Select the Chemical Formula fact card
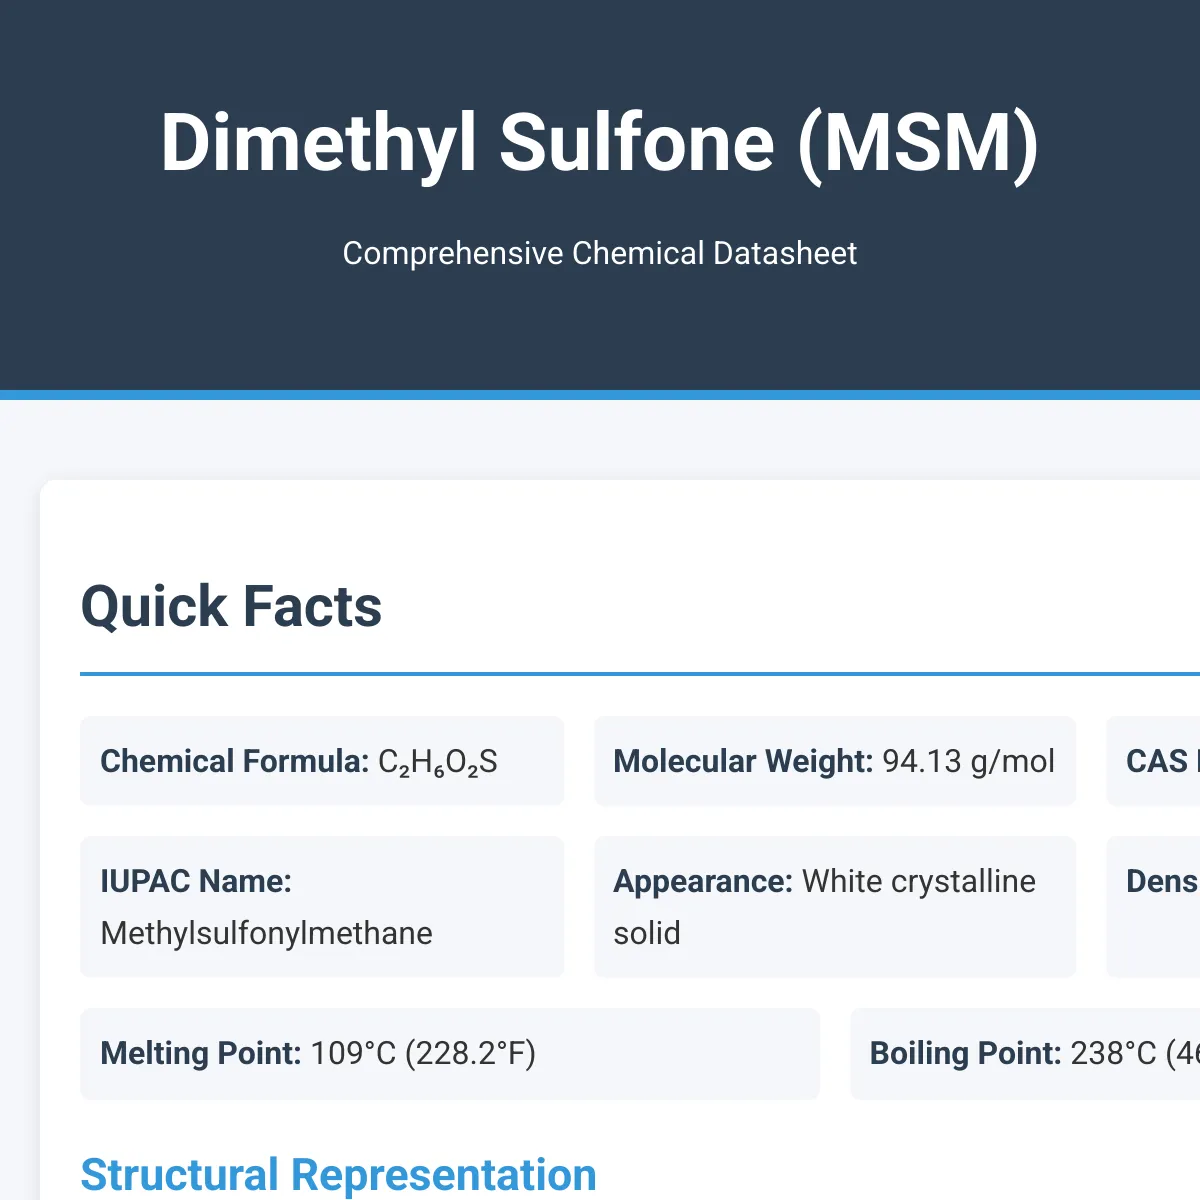1200x1200 pixels. [322, 761]
